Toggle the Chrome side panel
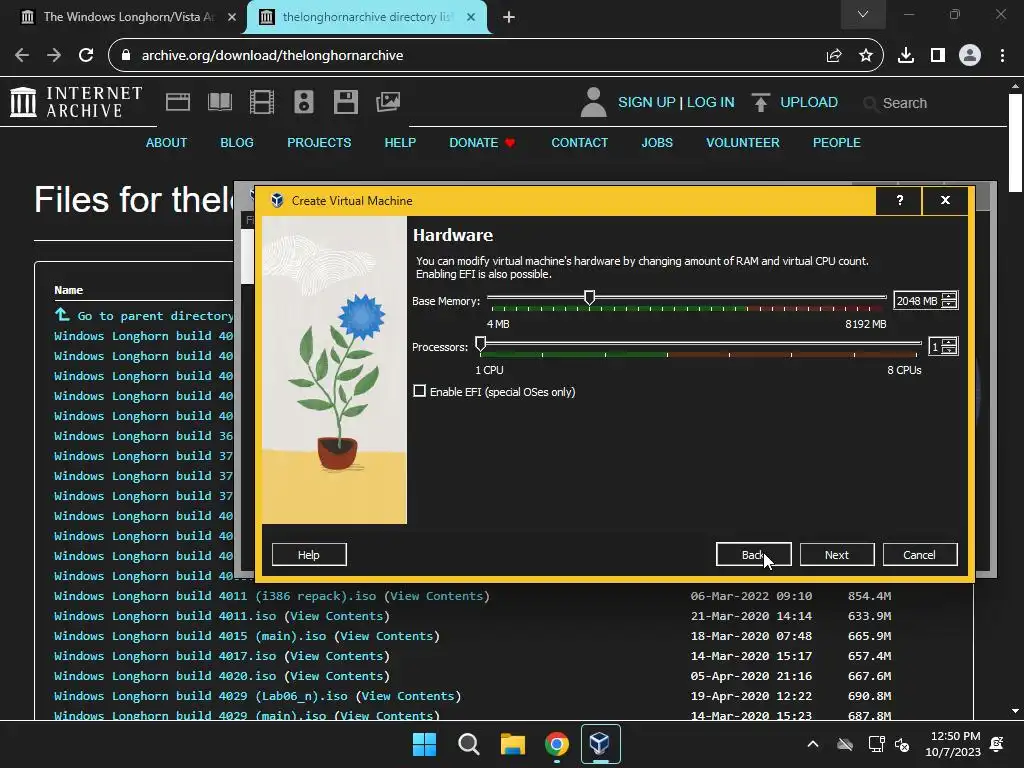This screenshot has width=1024, height=768. pyautogui.click(x=938, y=56)
